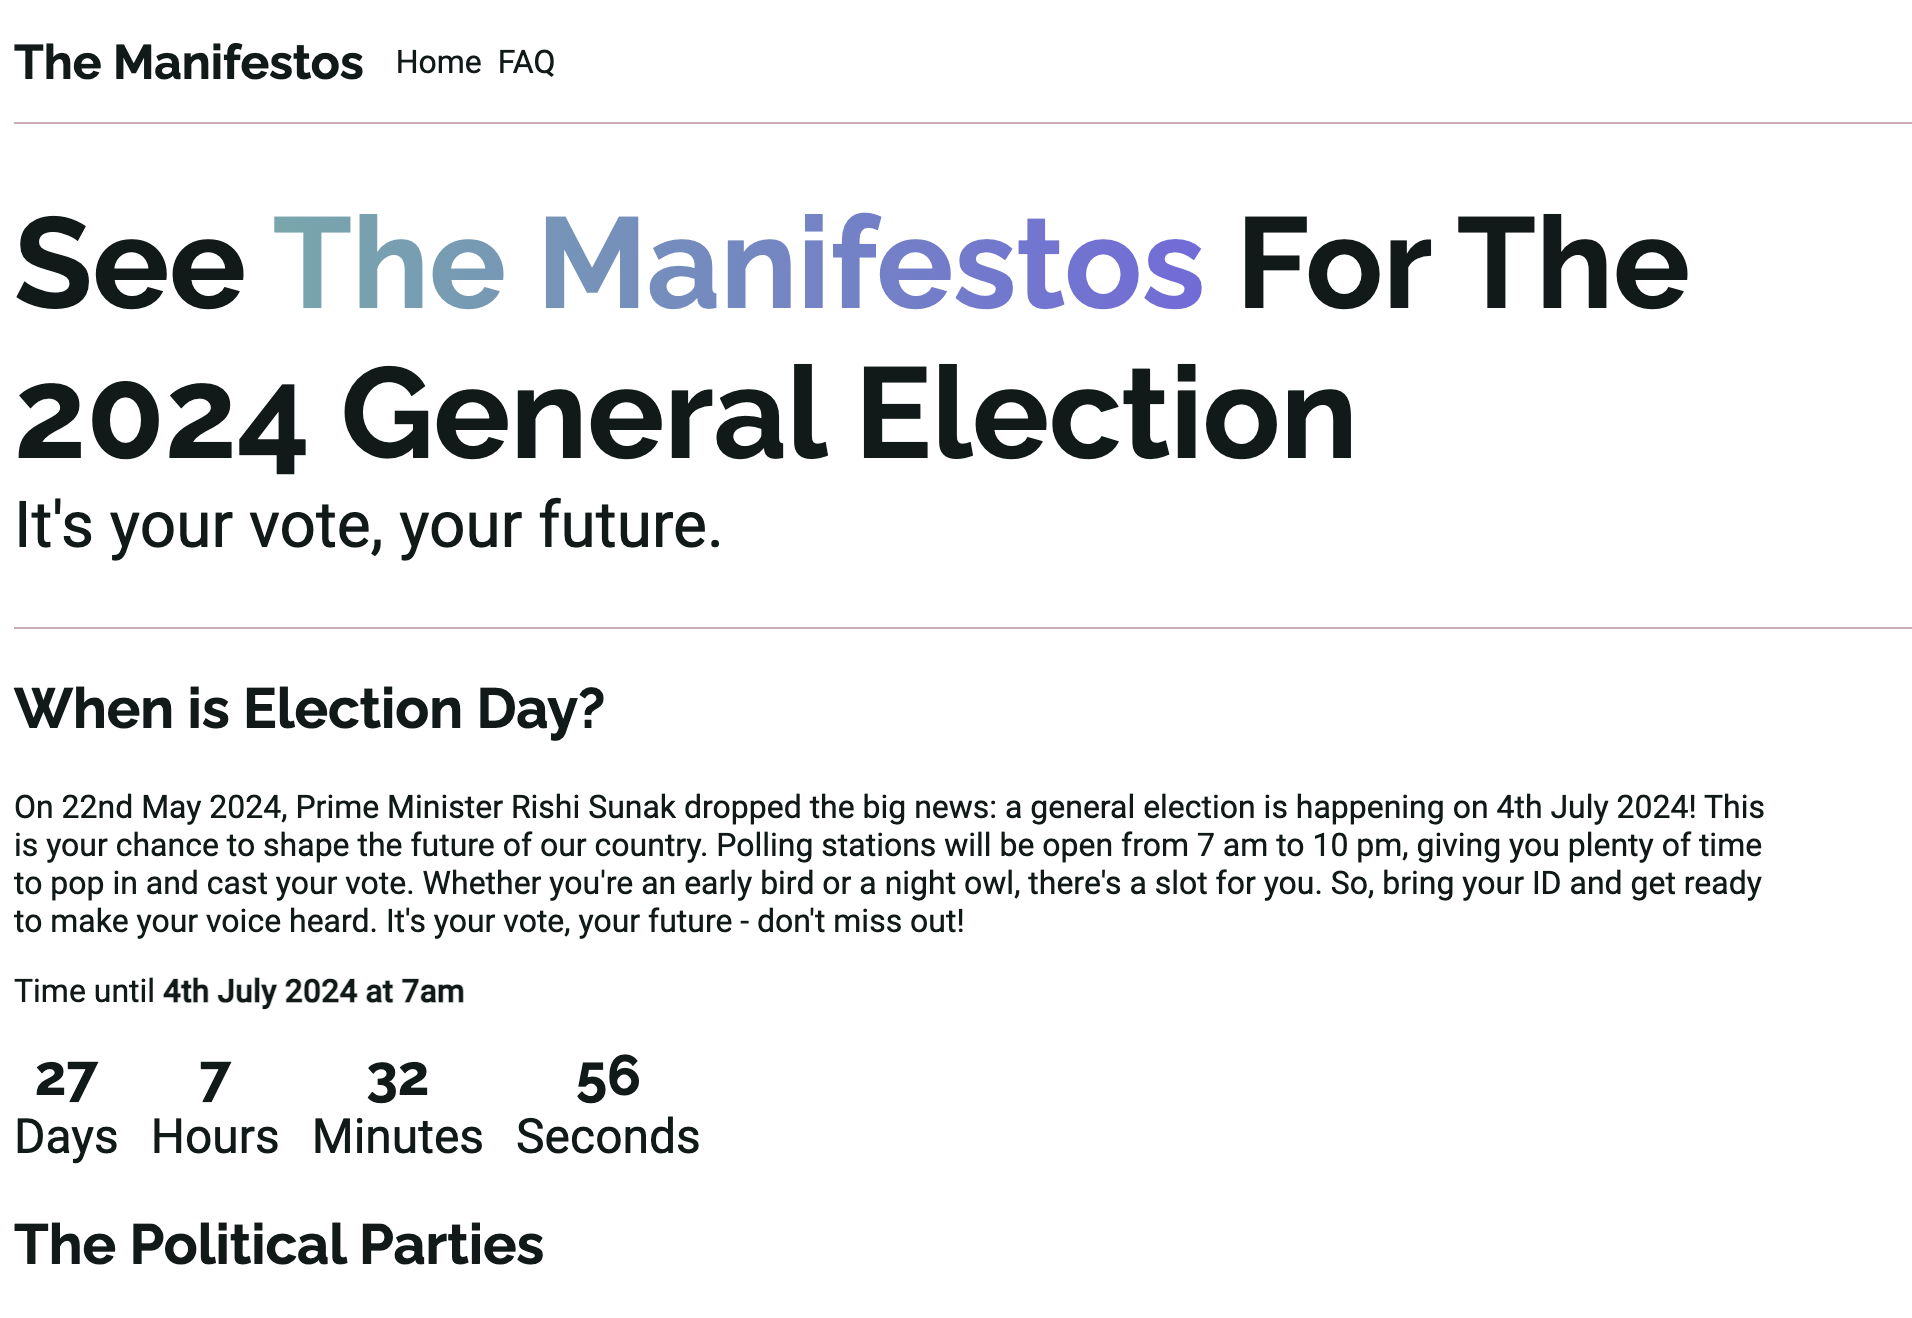Click the 7 hours countdown number
Screen dimensions: 1912x1318
(214, 1081)
